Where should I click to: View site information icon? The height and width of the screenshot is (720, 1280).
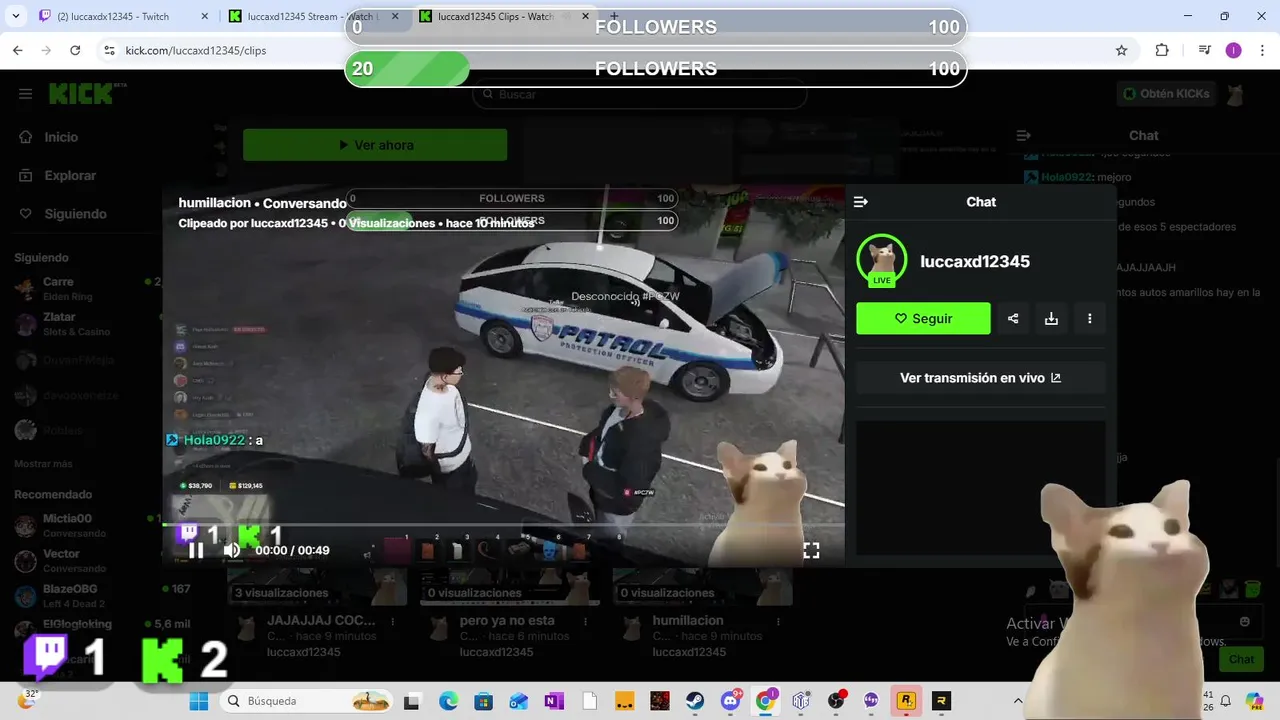point(108,50)
